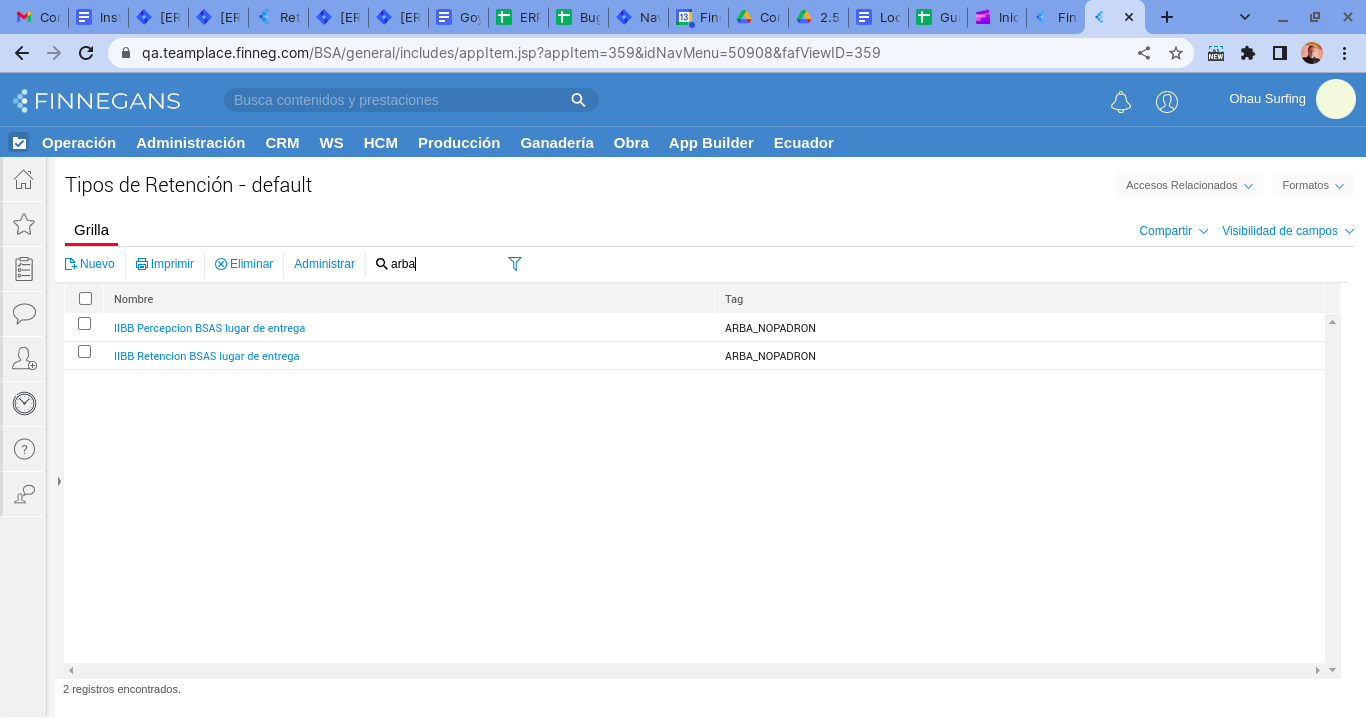The image size is (1366, 720).
Task: Click the filter funnel icon
Action: tap(515, 264)
